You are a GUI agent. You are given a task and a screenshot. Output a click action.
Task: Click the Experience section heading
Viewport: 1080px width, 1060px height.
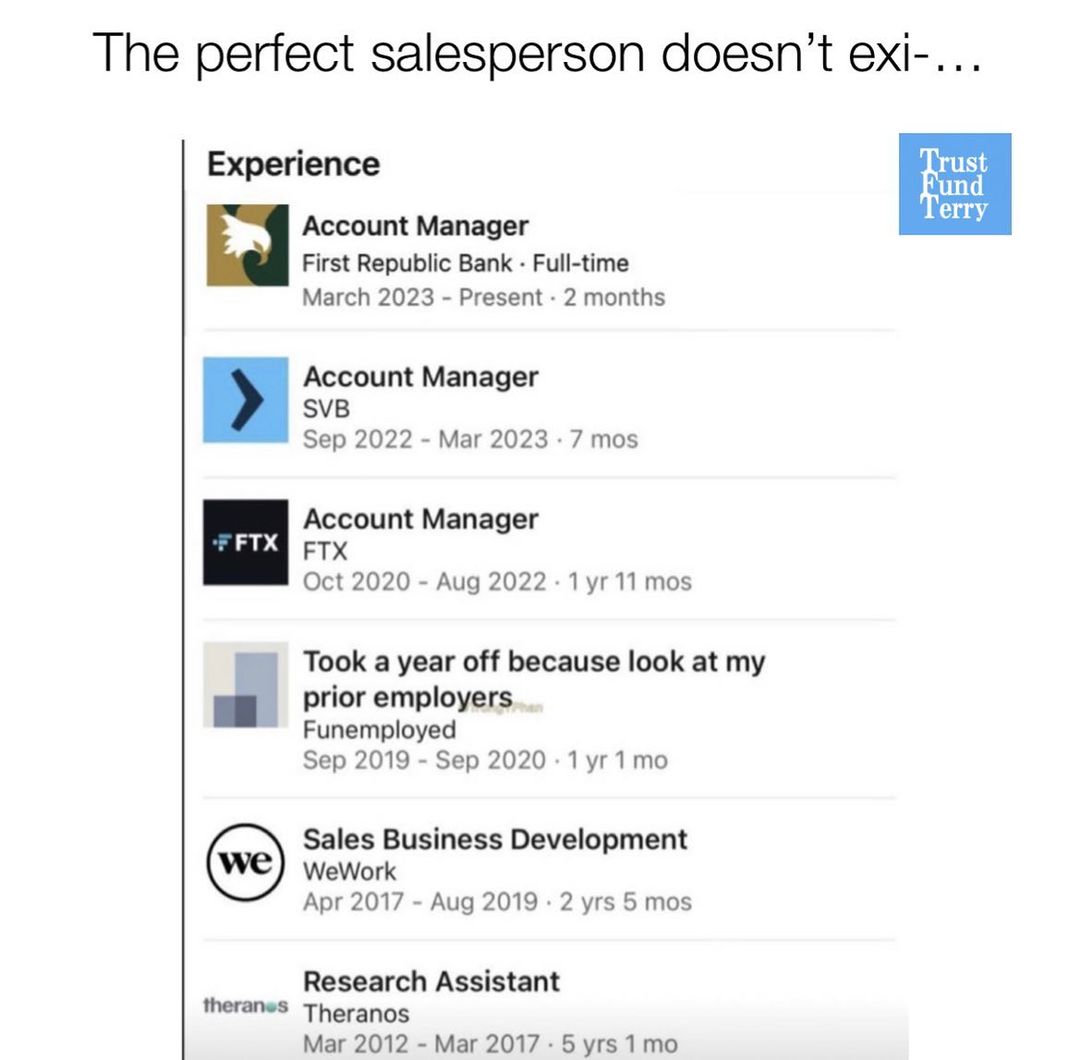(293, 165)
